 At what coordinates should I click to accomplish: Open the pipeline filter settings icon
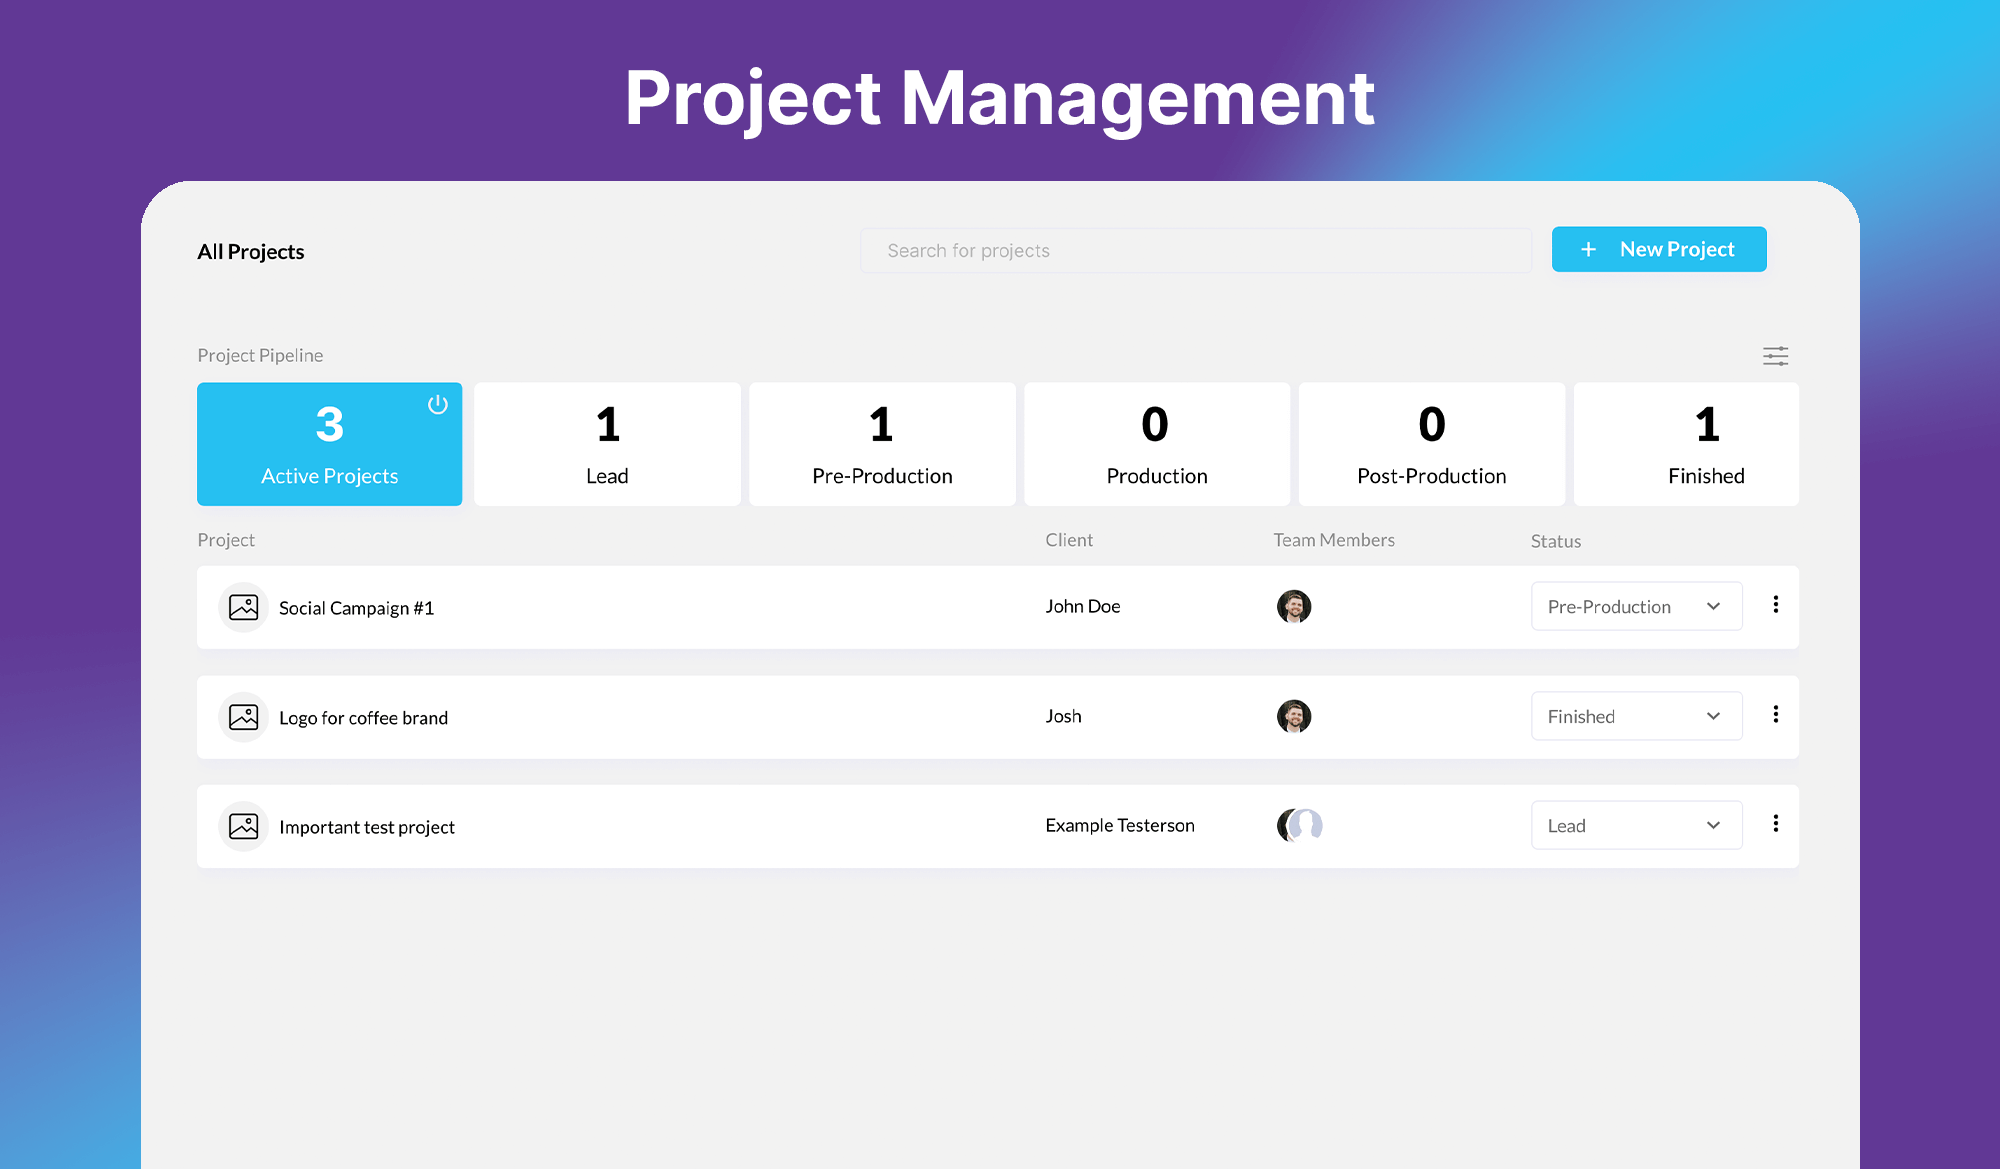click(1775, 356)
